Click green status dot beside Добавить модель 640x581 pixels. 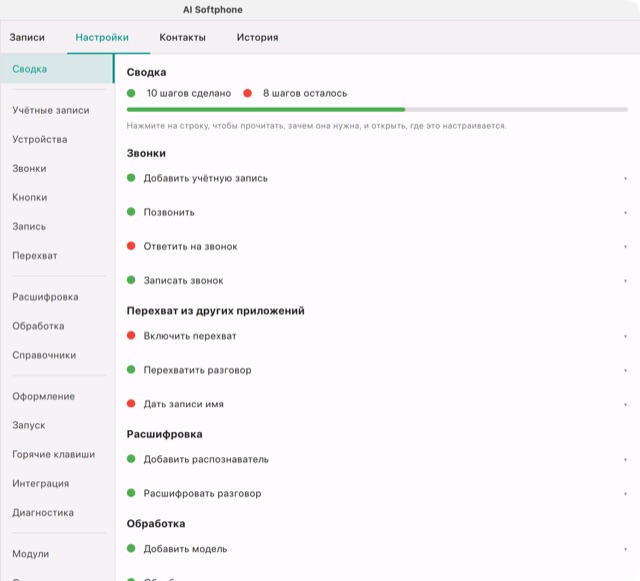pyautogui.click(x=131, y=548)
